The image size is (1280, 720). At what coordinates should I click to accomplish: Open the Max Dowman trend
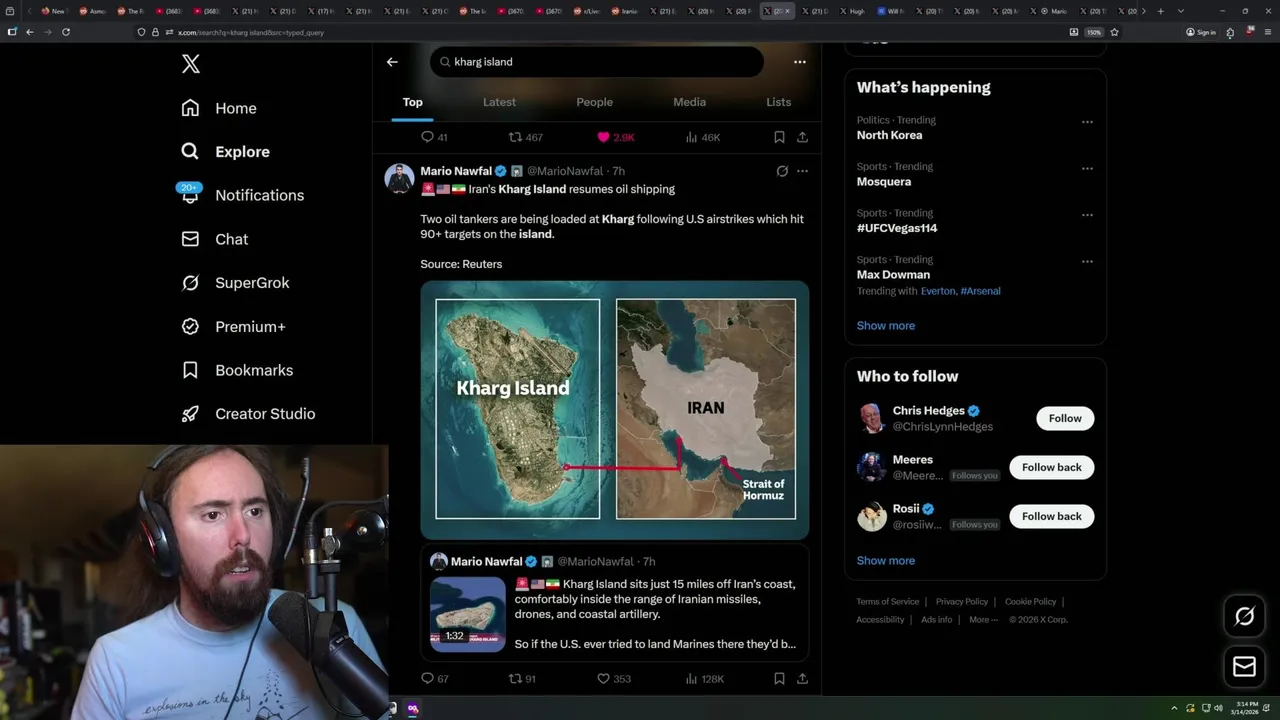(893, 274)
